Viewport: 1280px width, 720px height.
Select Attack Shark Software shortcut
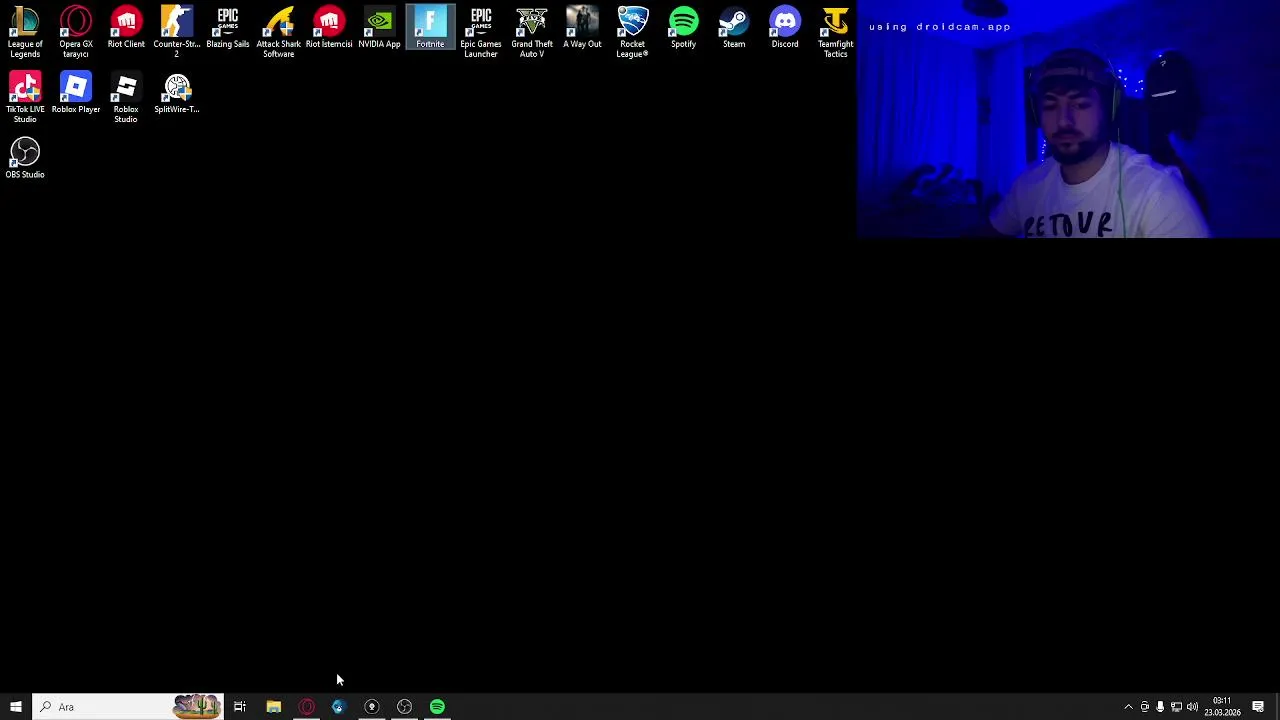278,32
